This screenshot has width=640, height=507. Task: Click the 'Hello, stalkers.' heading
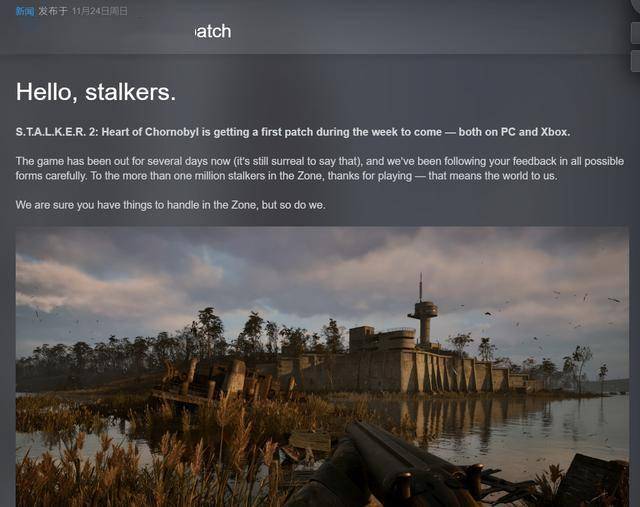(x=96, y=91)
